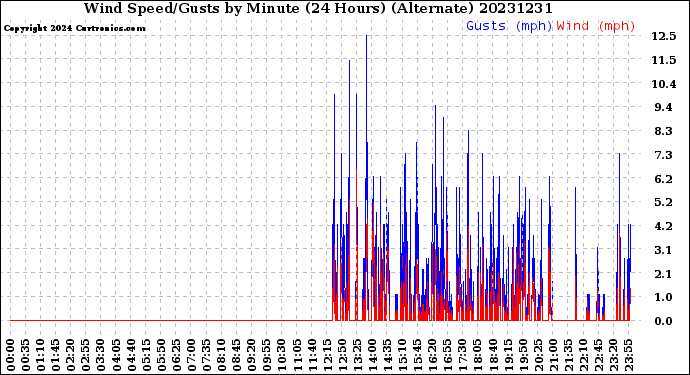Click the 06:25 time label
Image resolution: width=690 pixels, height=375 pixels.
176,355
